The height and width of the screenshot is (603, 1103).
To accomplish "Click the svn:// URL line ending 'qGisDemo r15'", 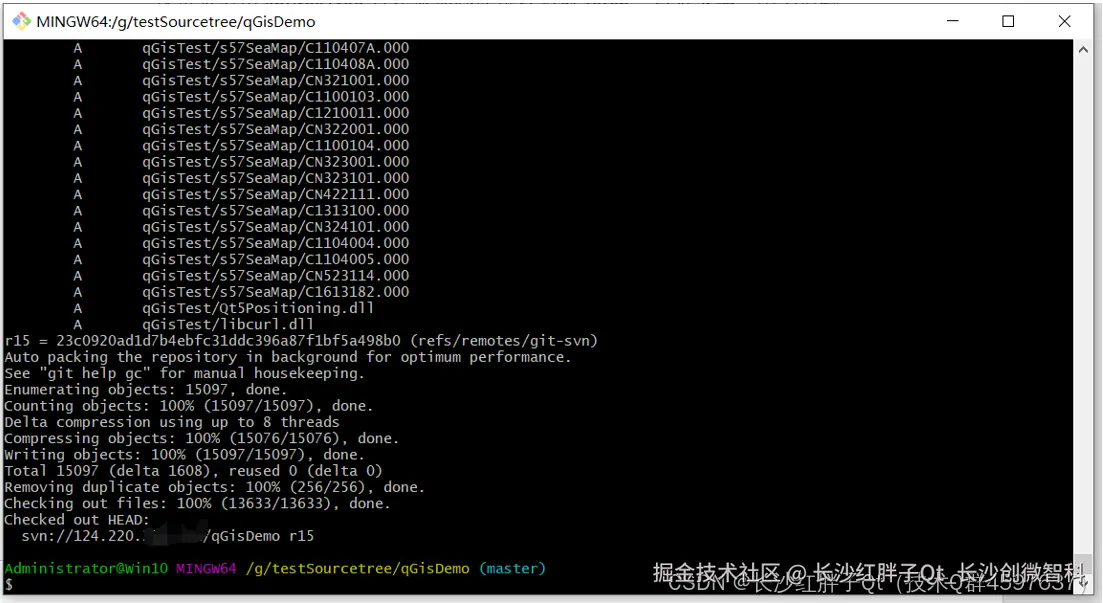I will (167, 535).
